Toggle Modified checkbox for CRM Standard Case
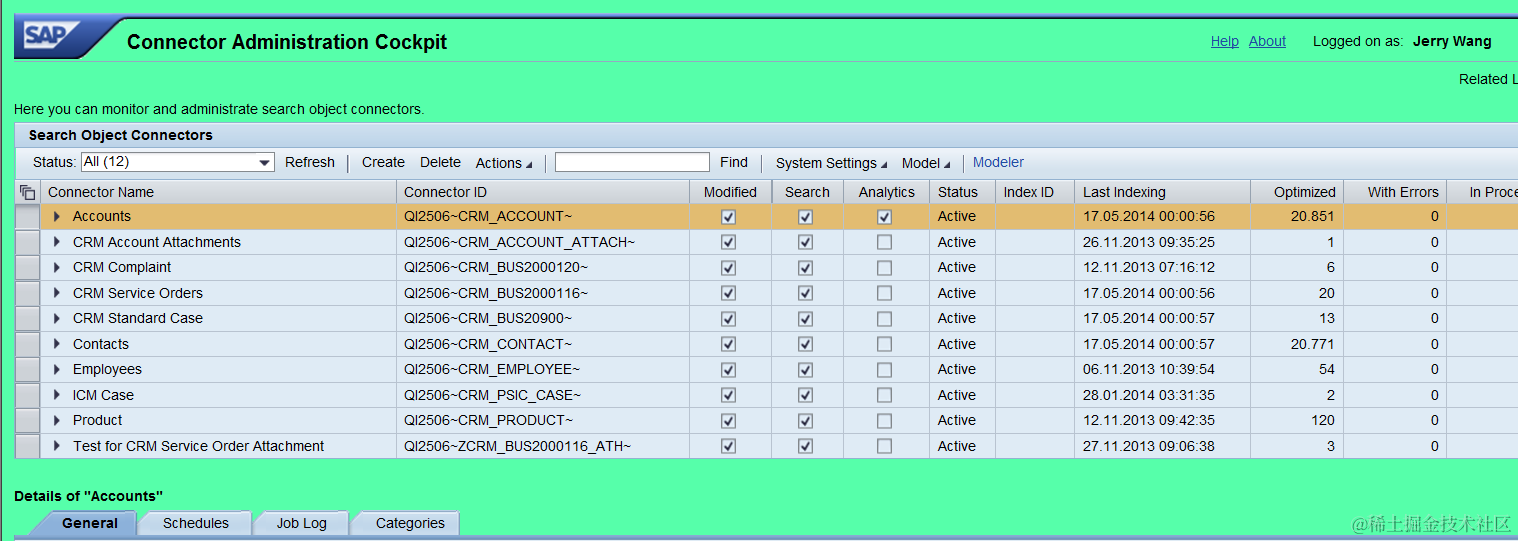 [728, 319]
